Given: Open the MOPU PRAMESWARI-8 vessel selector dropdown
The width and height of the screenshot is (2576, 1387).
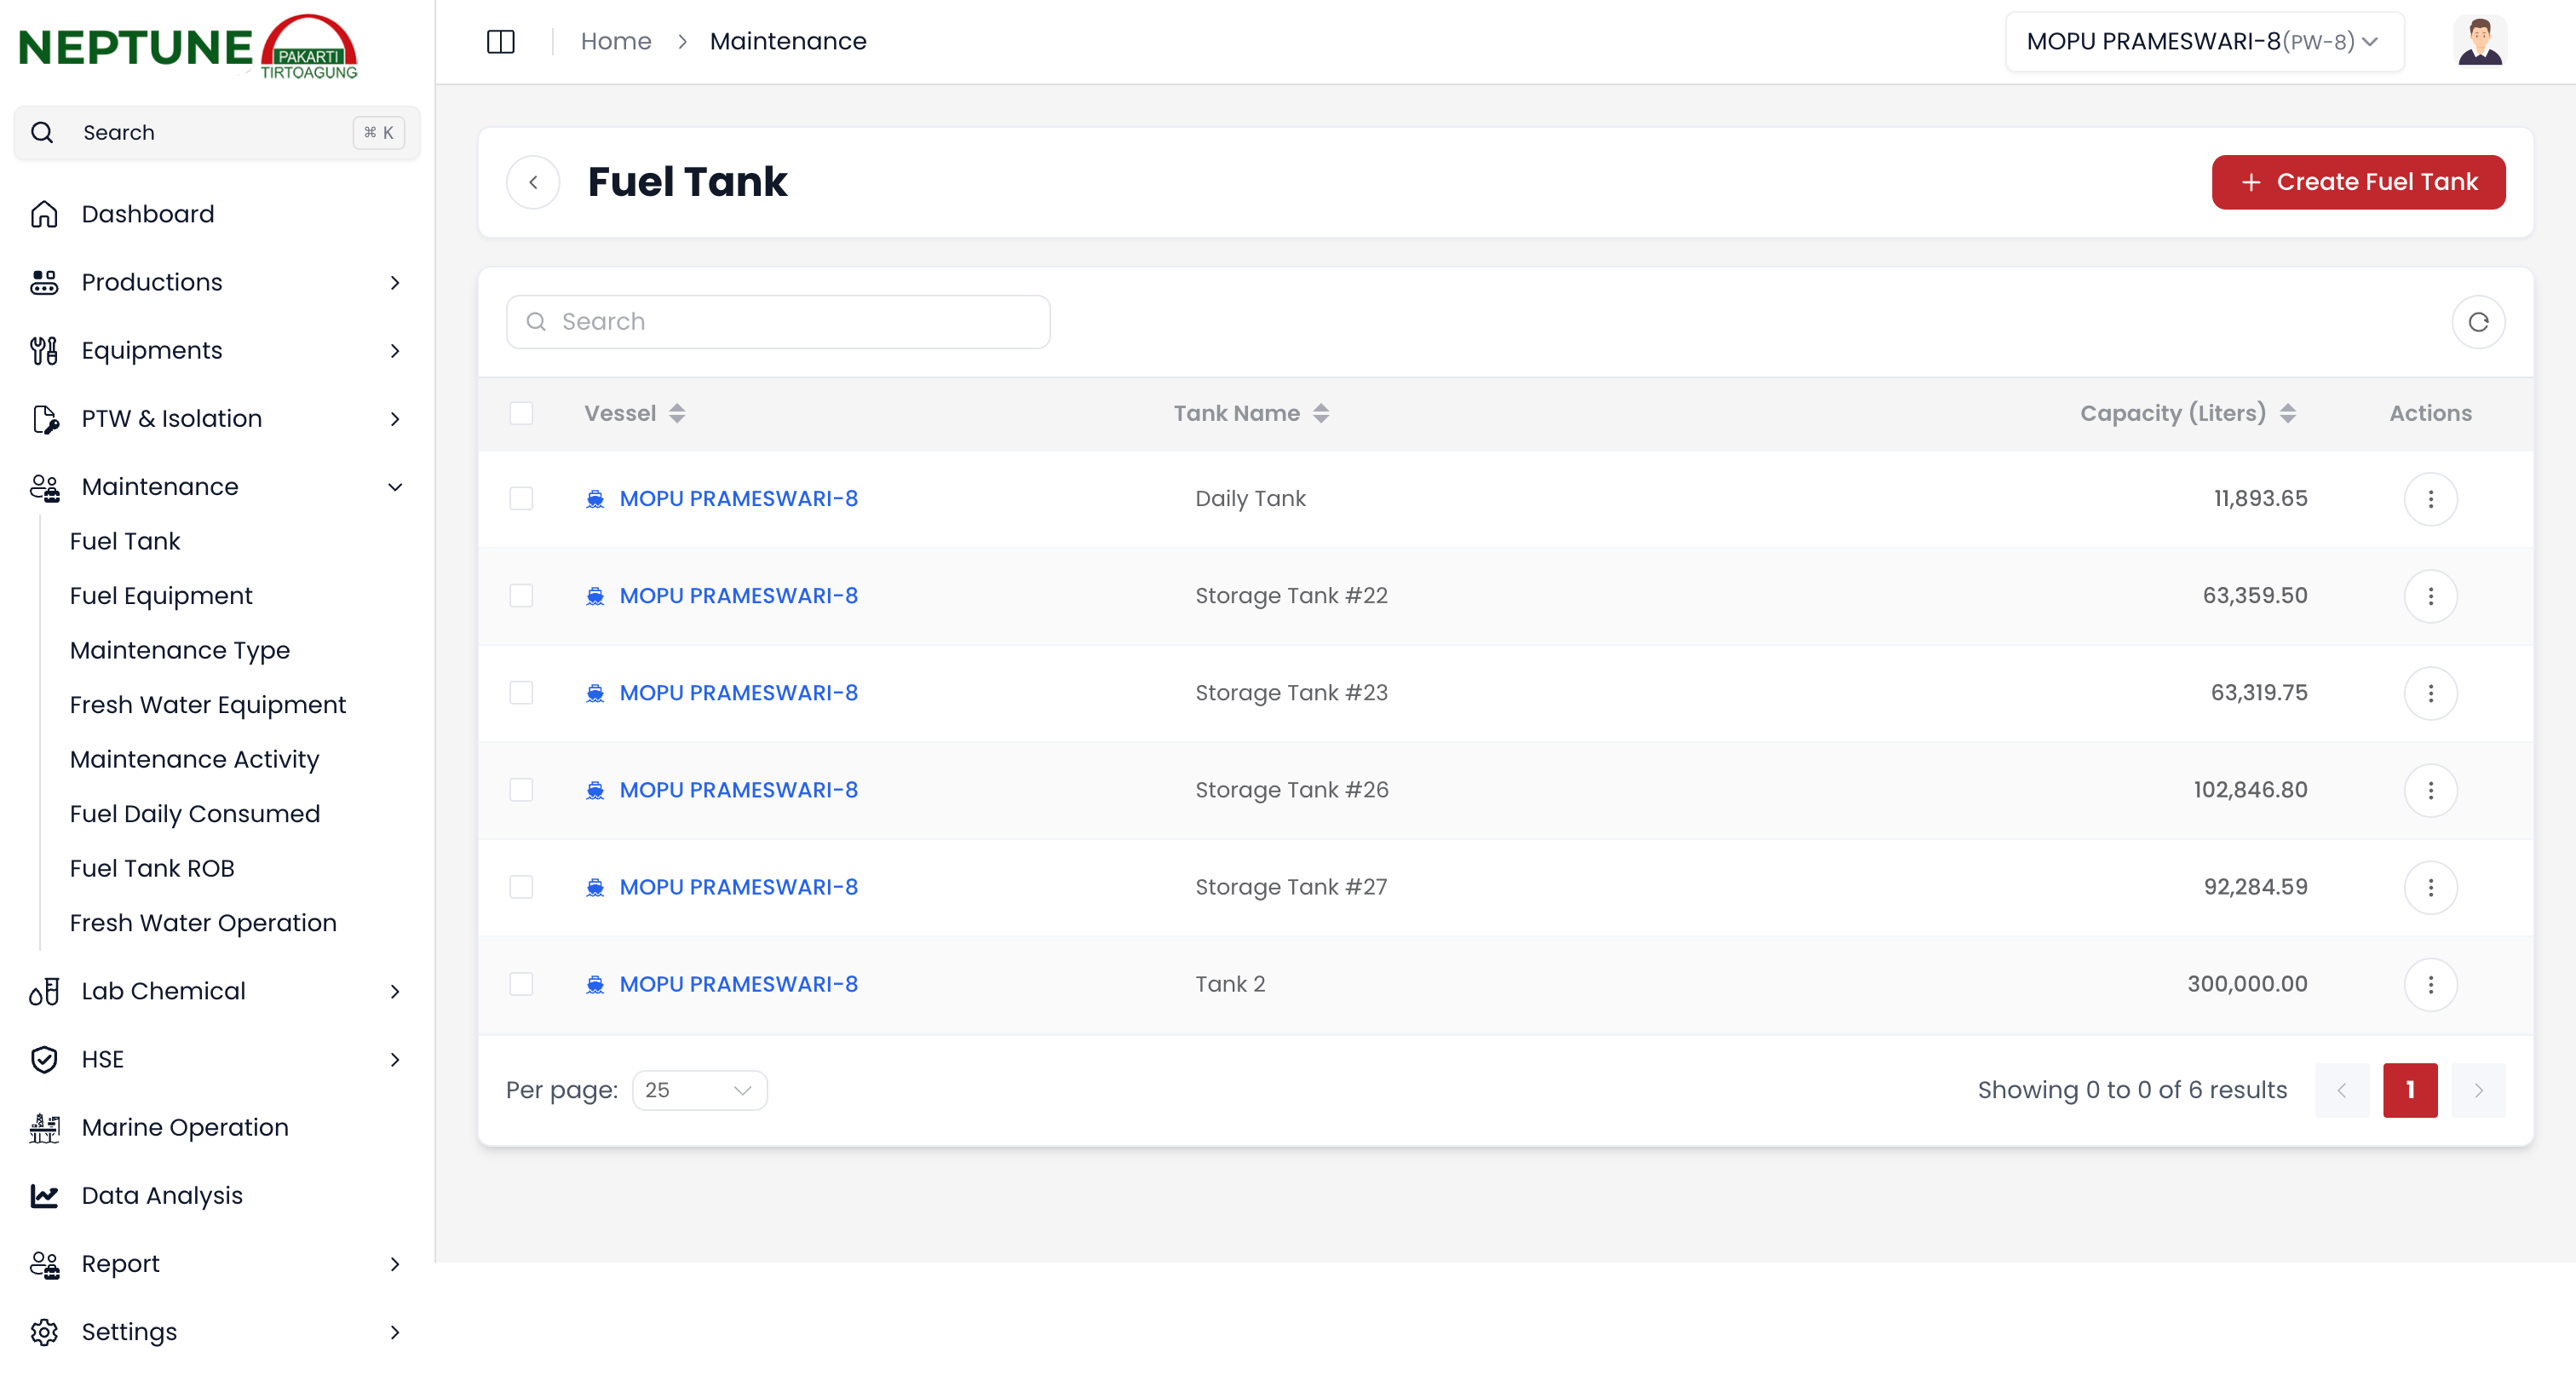Looking at the screenshot, I should click(2203, 41).
